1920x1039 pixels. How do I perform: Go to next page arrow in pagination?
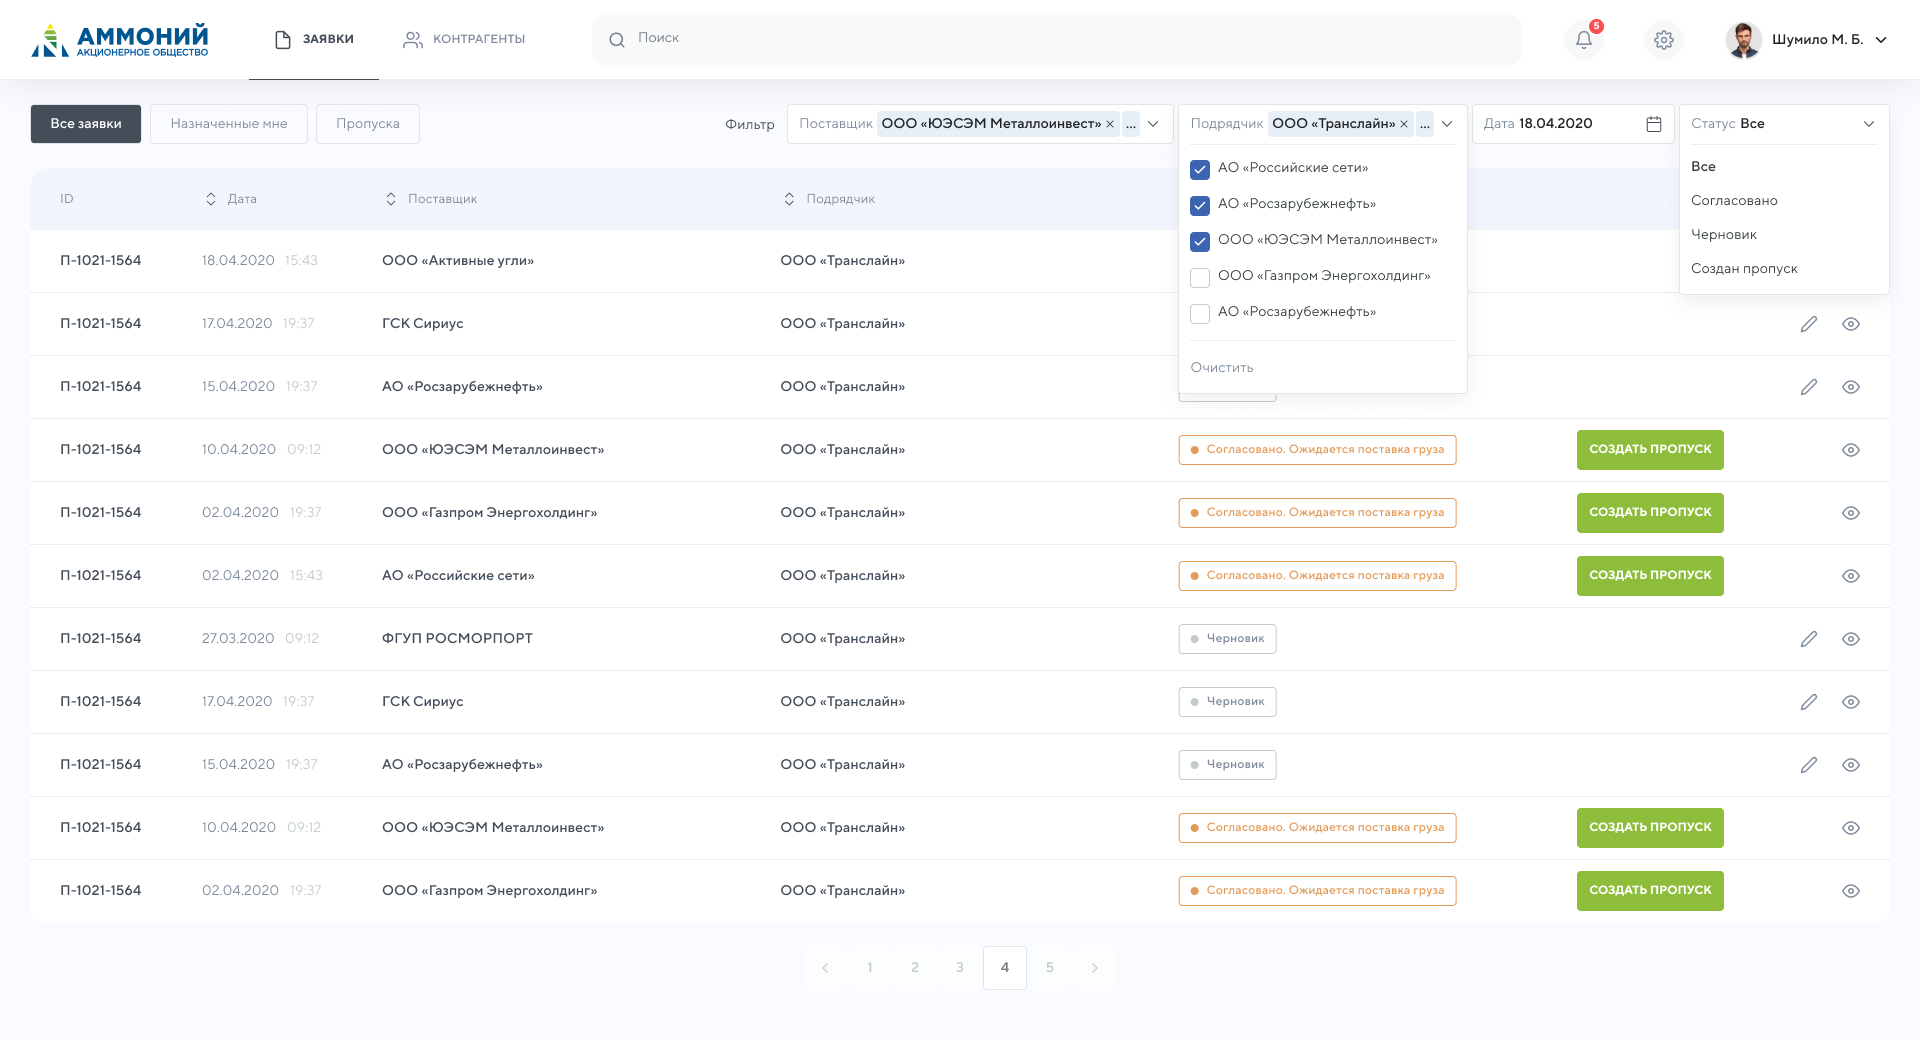(x=1095, y=968)
